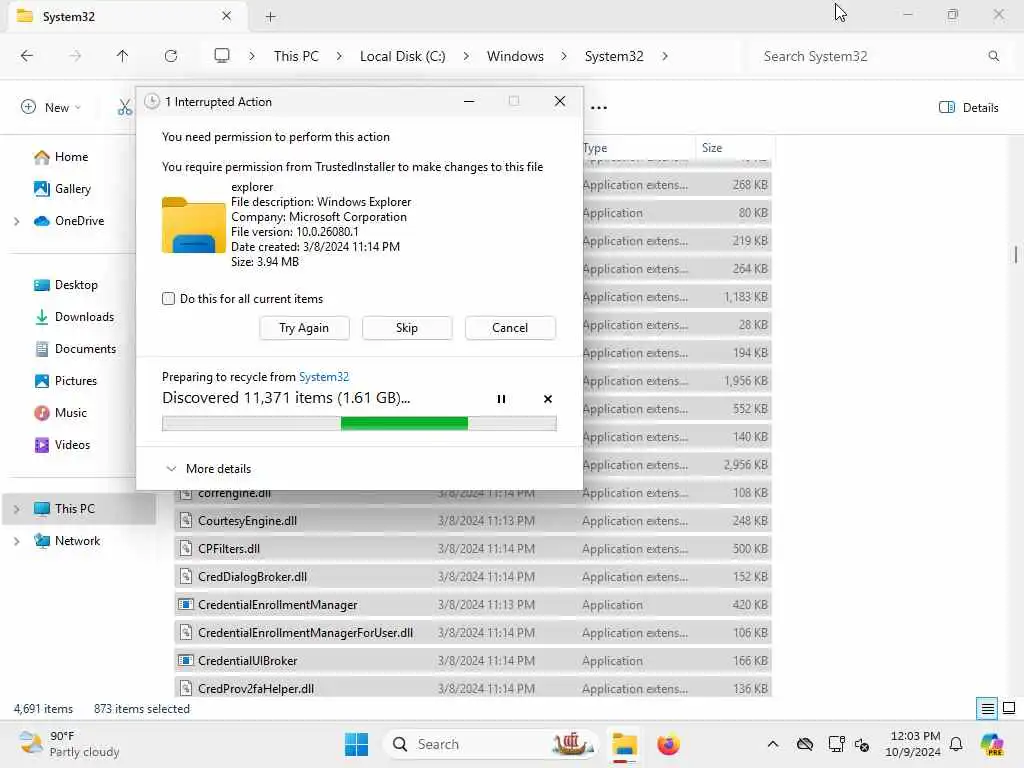This screenshot has height=768, width=1024.
Task: Open the New dropdown menu
Action: click(x=51, y=108)
